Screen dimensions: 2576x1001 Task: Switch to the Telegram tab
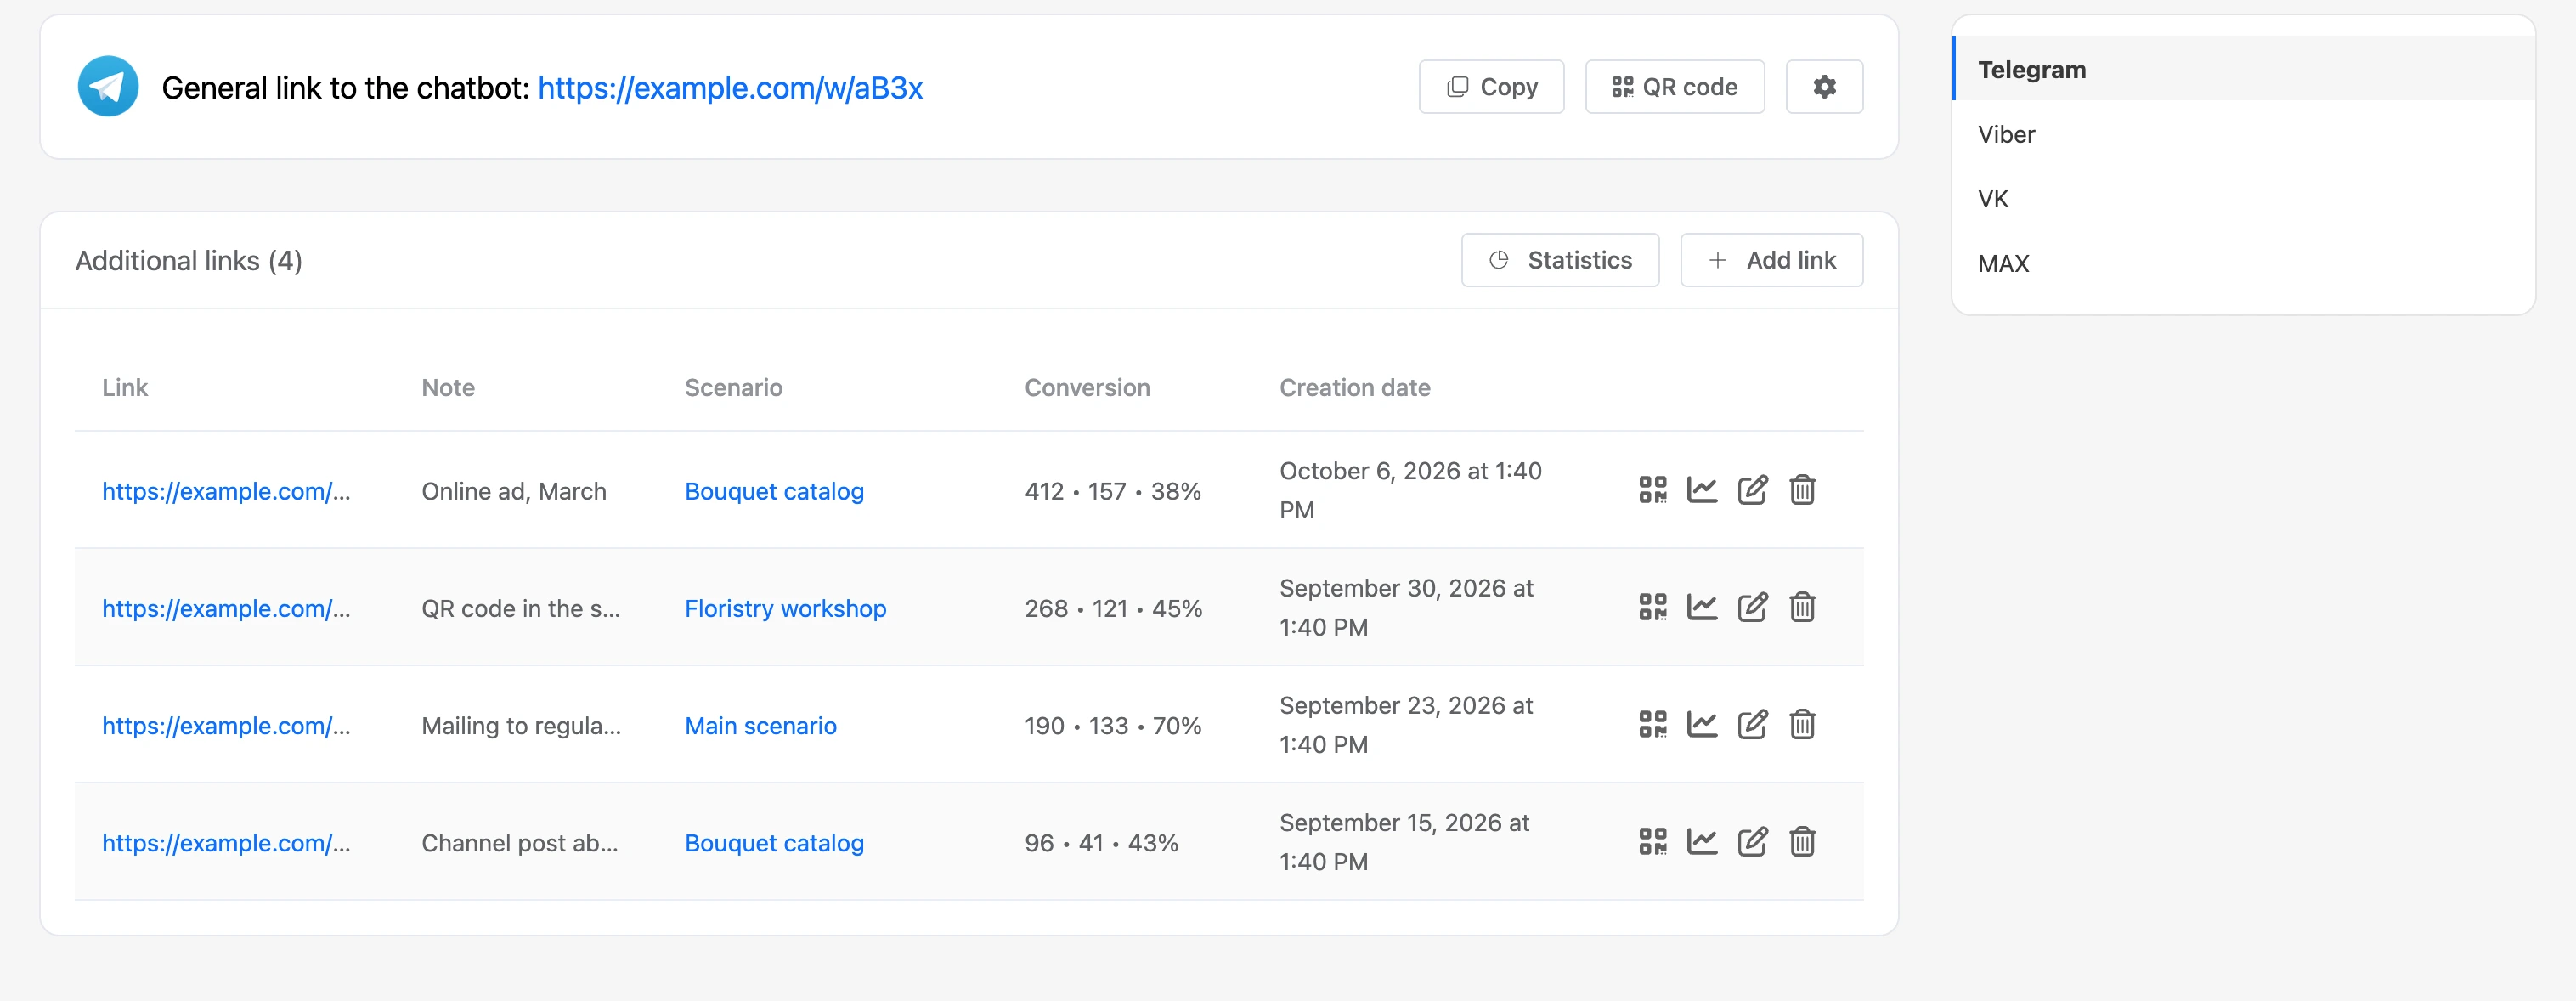point(2243,69)
